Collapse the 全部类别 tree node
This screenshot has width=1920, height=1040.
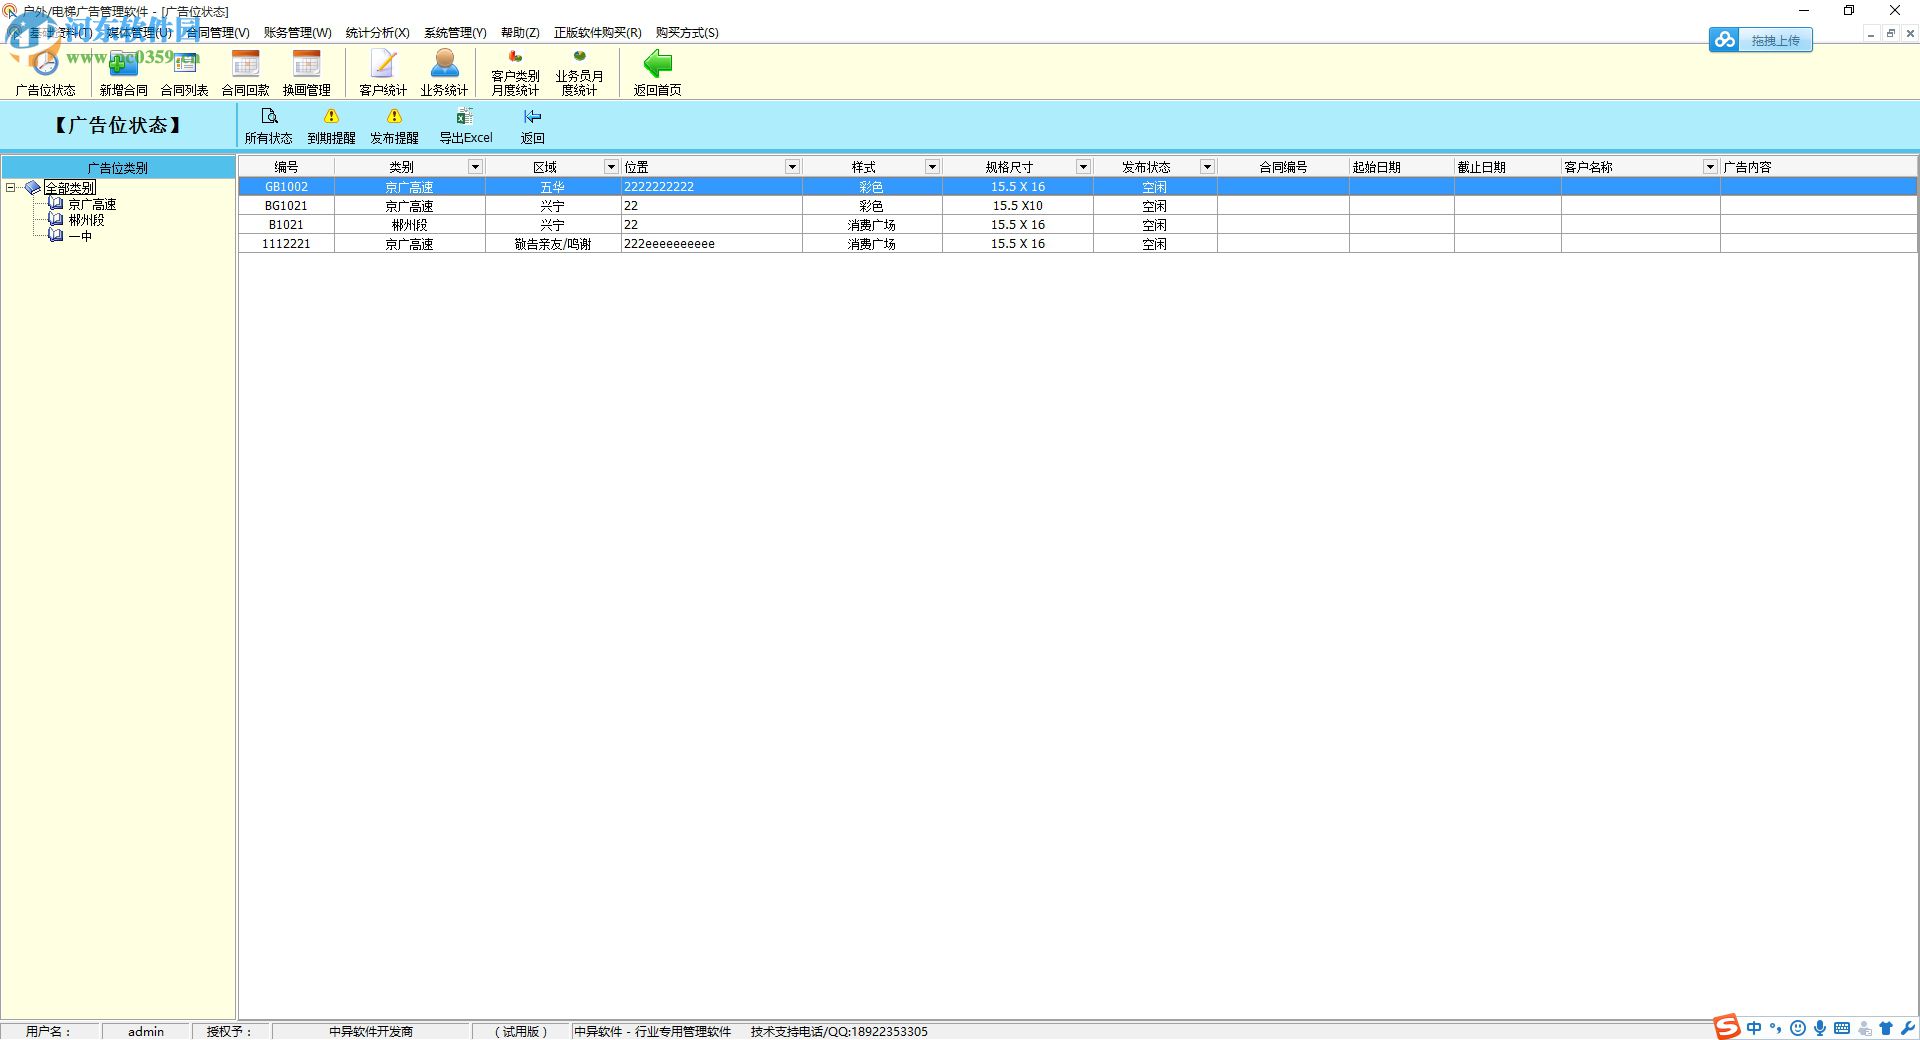coord(11,187)
